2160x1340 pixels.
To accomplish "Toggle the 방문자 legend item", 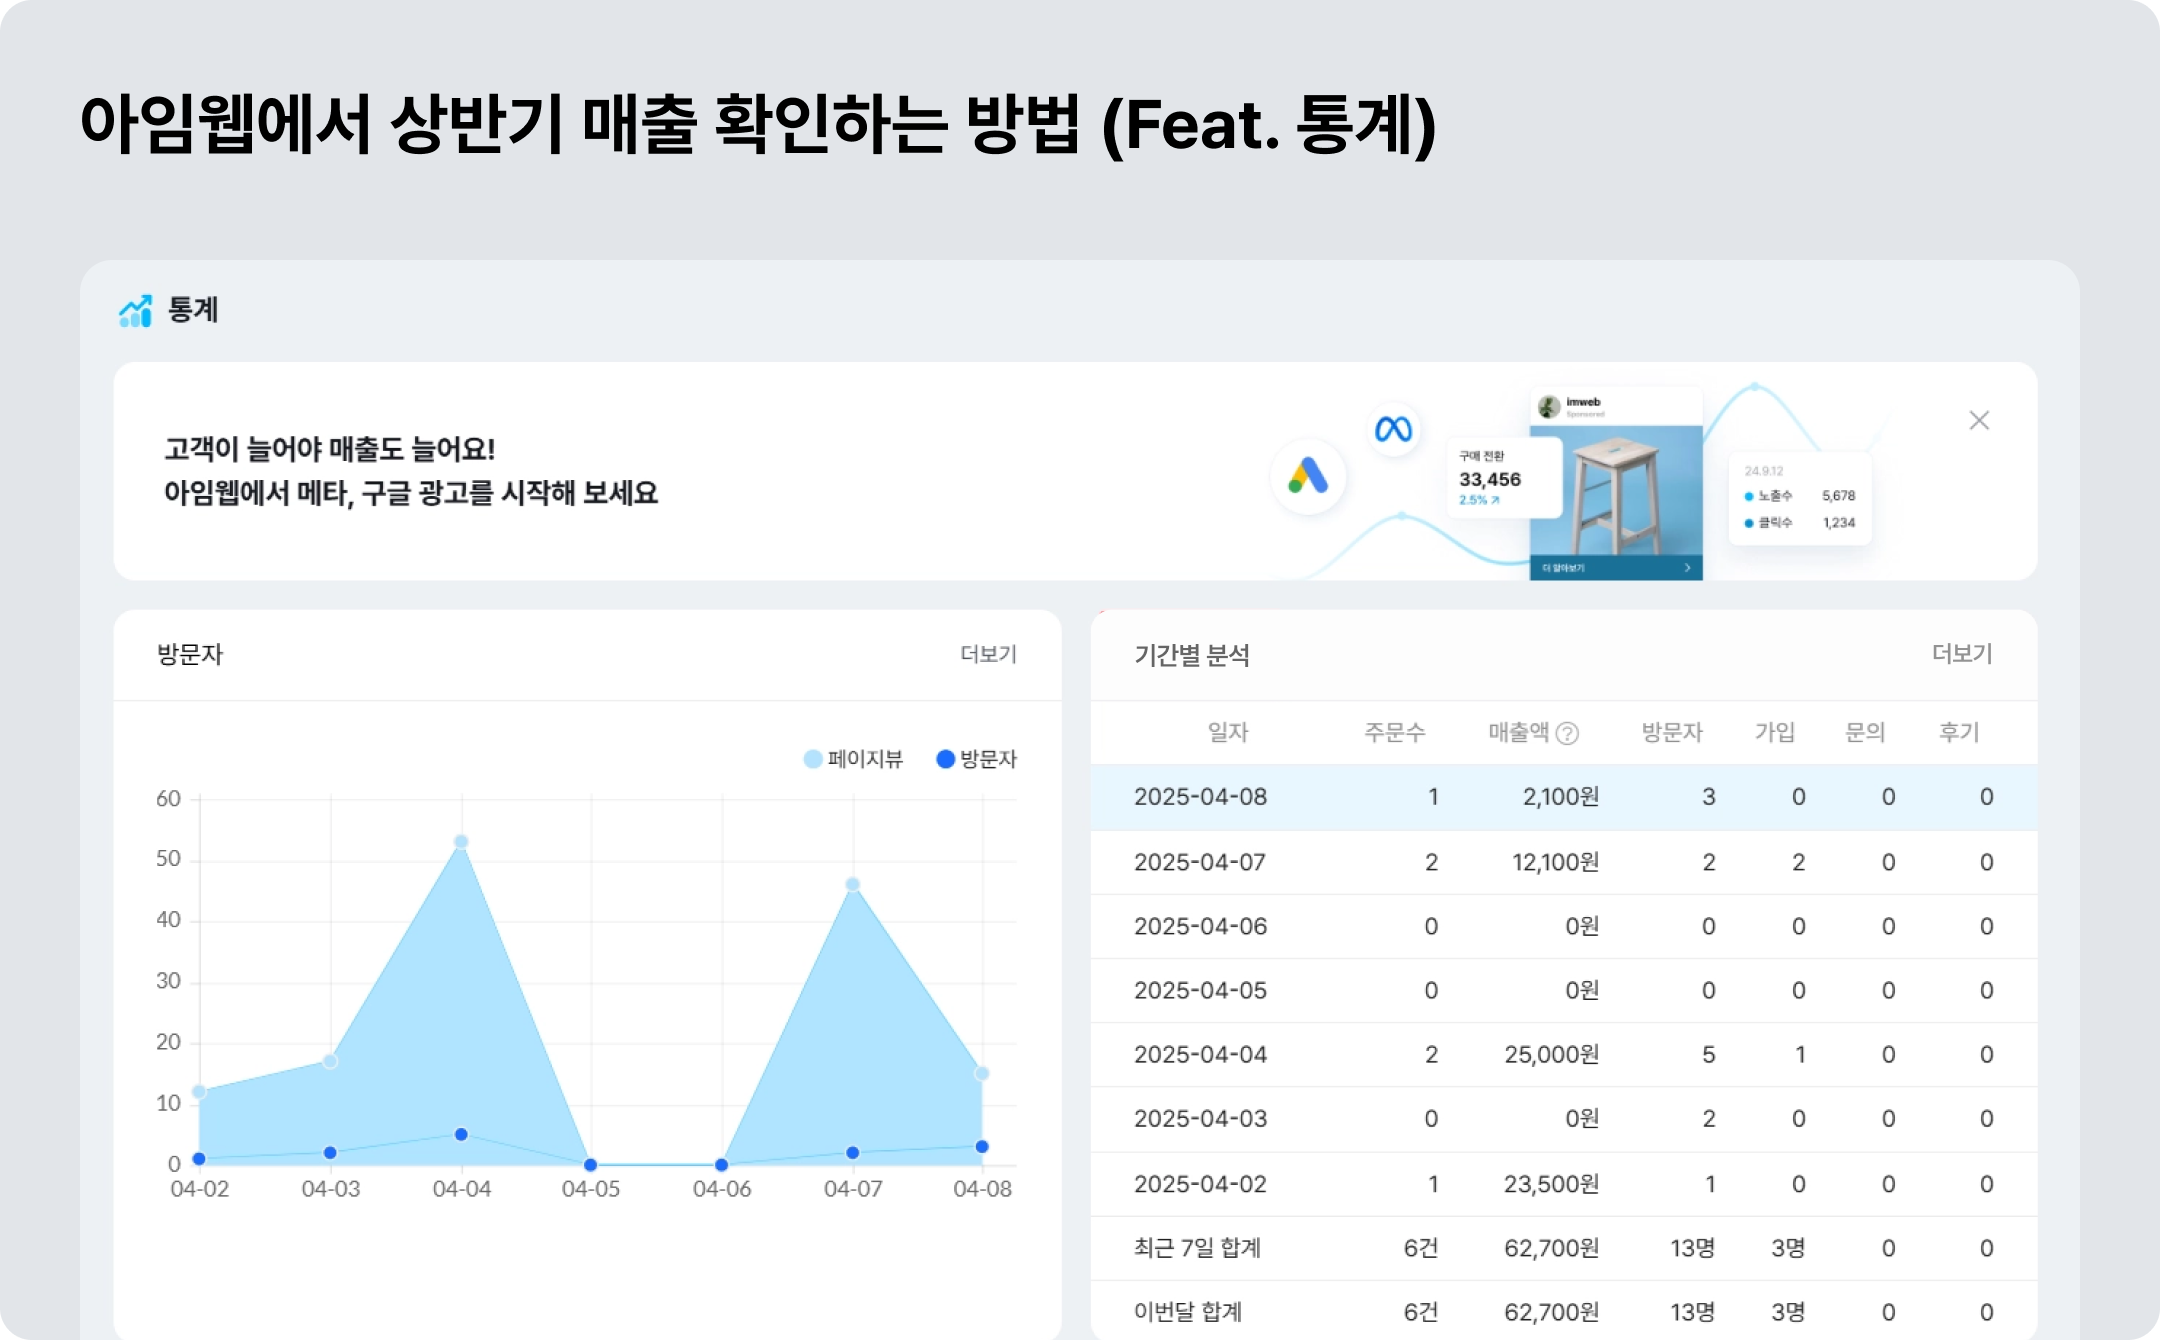I will (976, 759).
